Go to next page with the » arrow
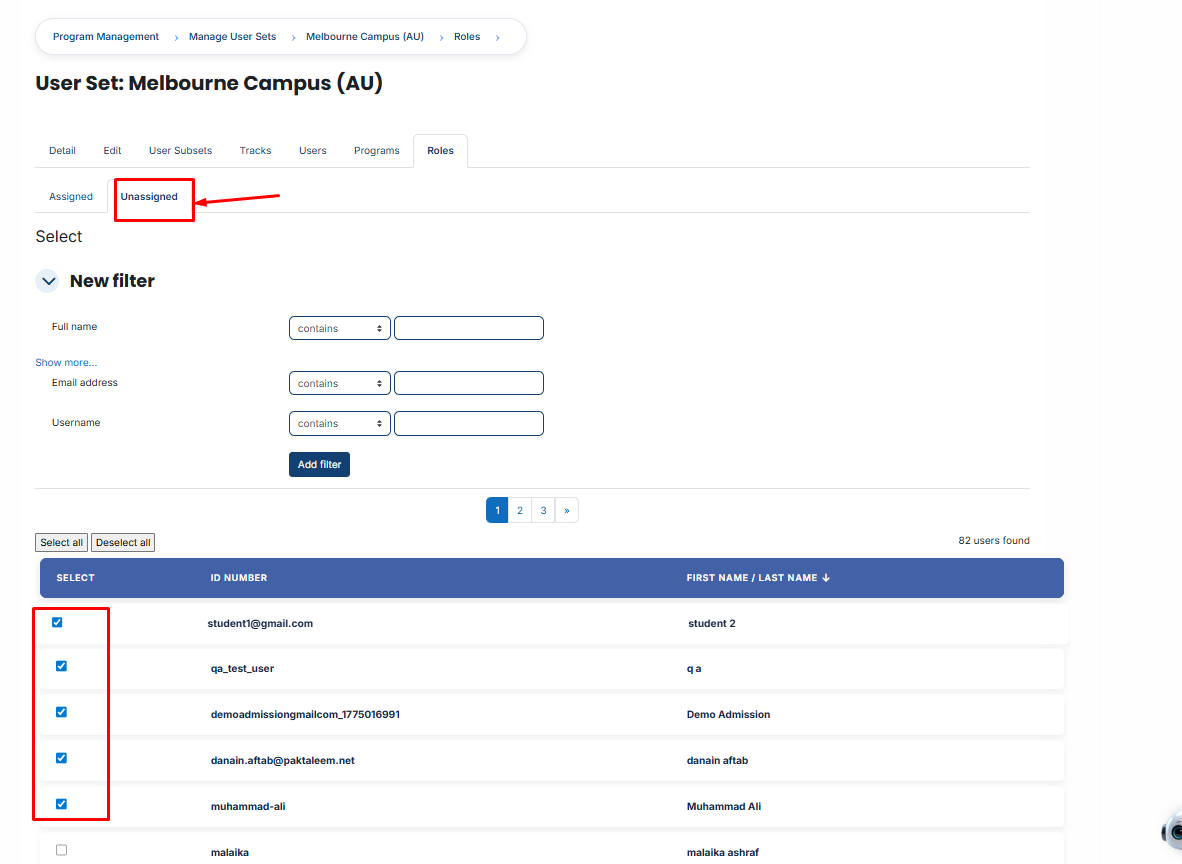 coord(567,510)
